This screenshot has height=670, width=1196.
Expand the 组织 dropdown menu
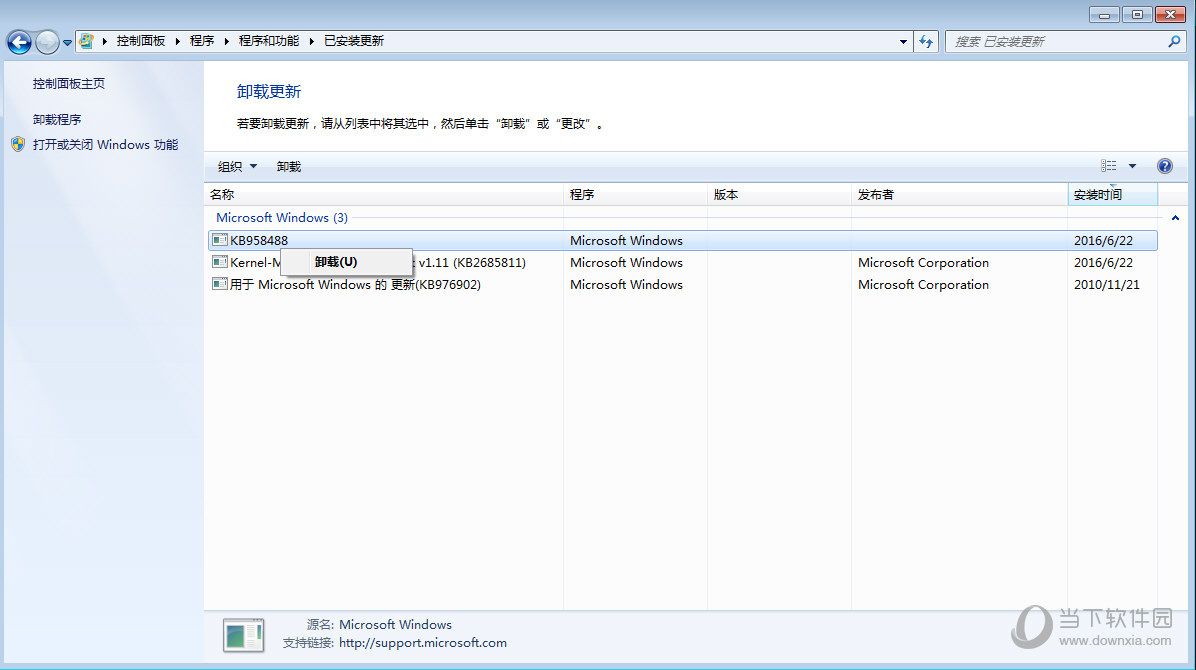[x=237, y=166]
